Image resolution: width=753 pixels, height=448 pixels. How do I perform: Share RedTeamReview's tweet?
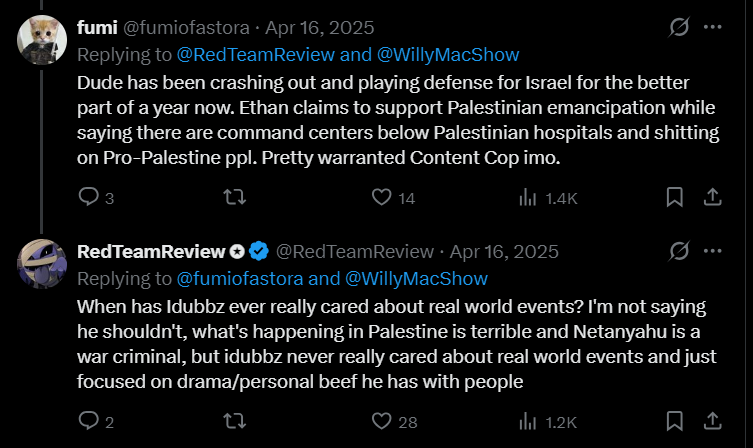[713, 421]
